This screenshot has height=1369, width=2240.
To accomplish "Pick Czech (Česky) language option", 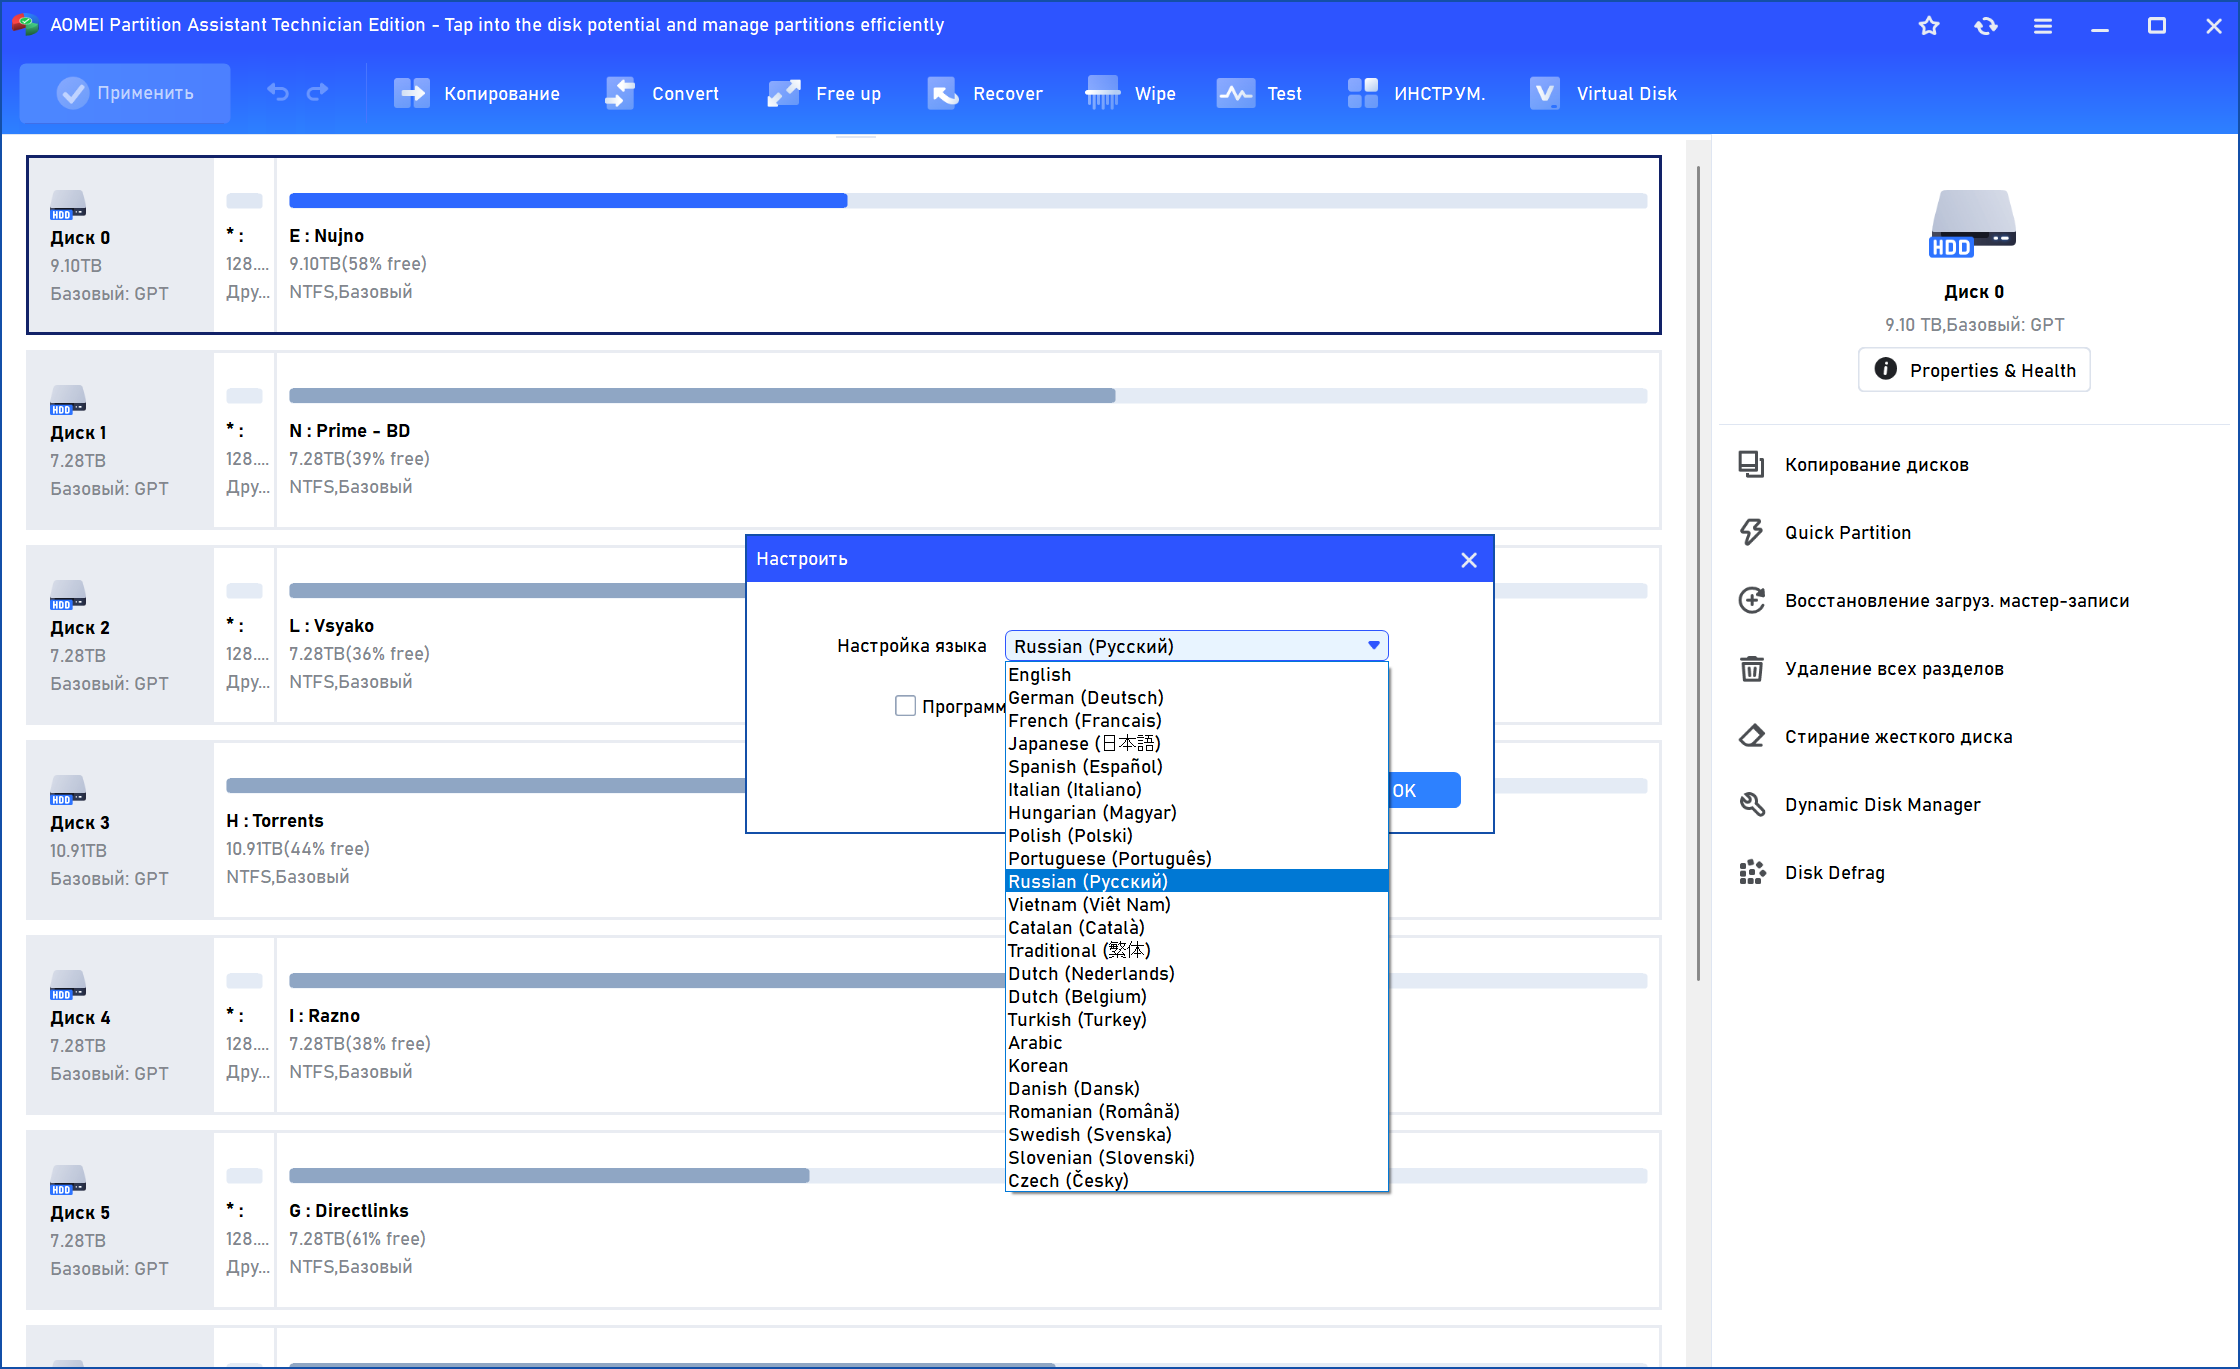I will click(1068, 1181).
